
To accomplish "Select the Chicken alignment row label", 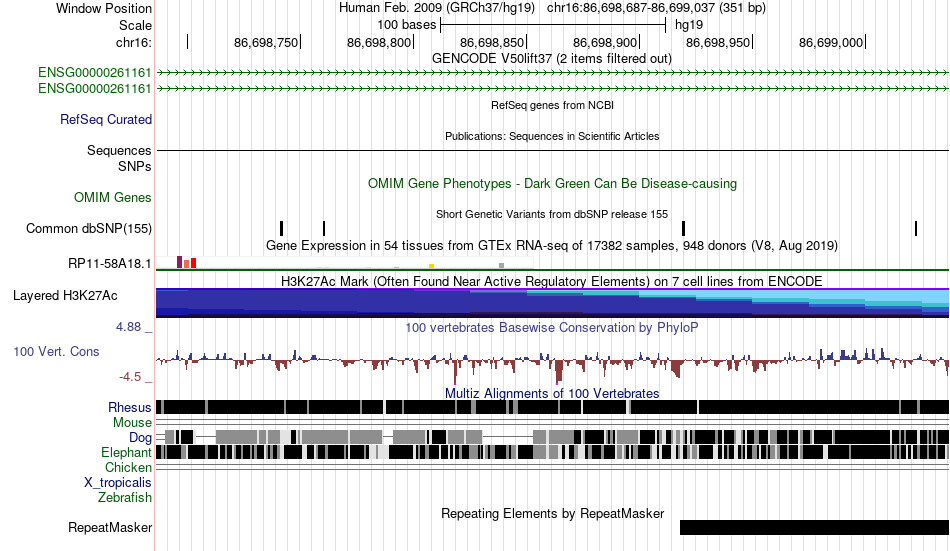I will [128, 467].
